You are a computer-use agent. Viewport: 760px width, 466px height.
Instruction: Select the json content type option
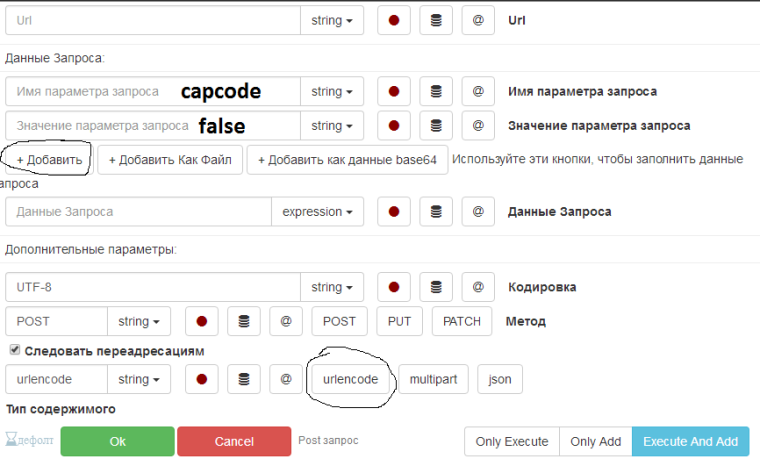500,380
